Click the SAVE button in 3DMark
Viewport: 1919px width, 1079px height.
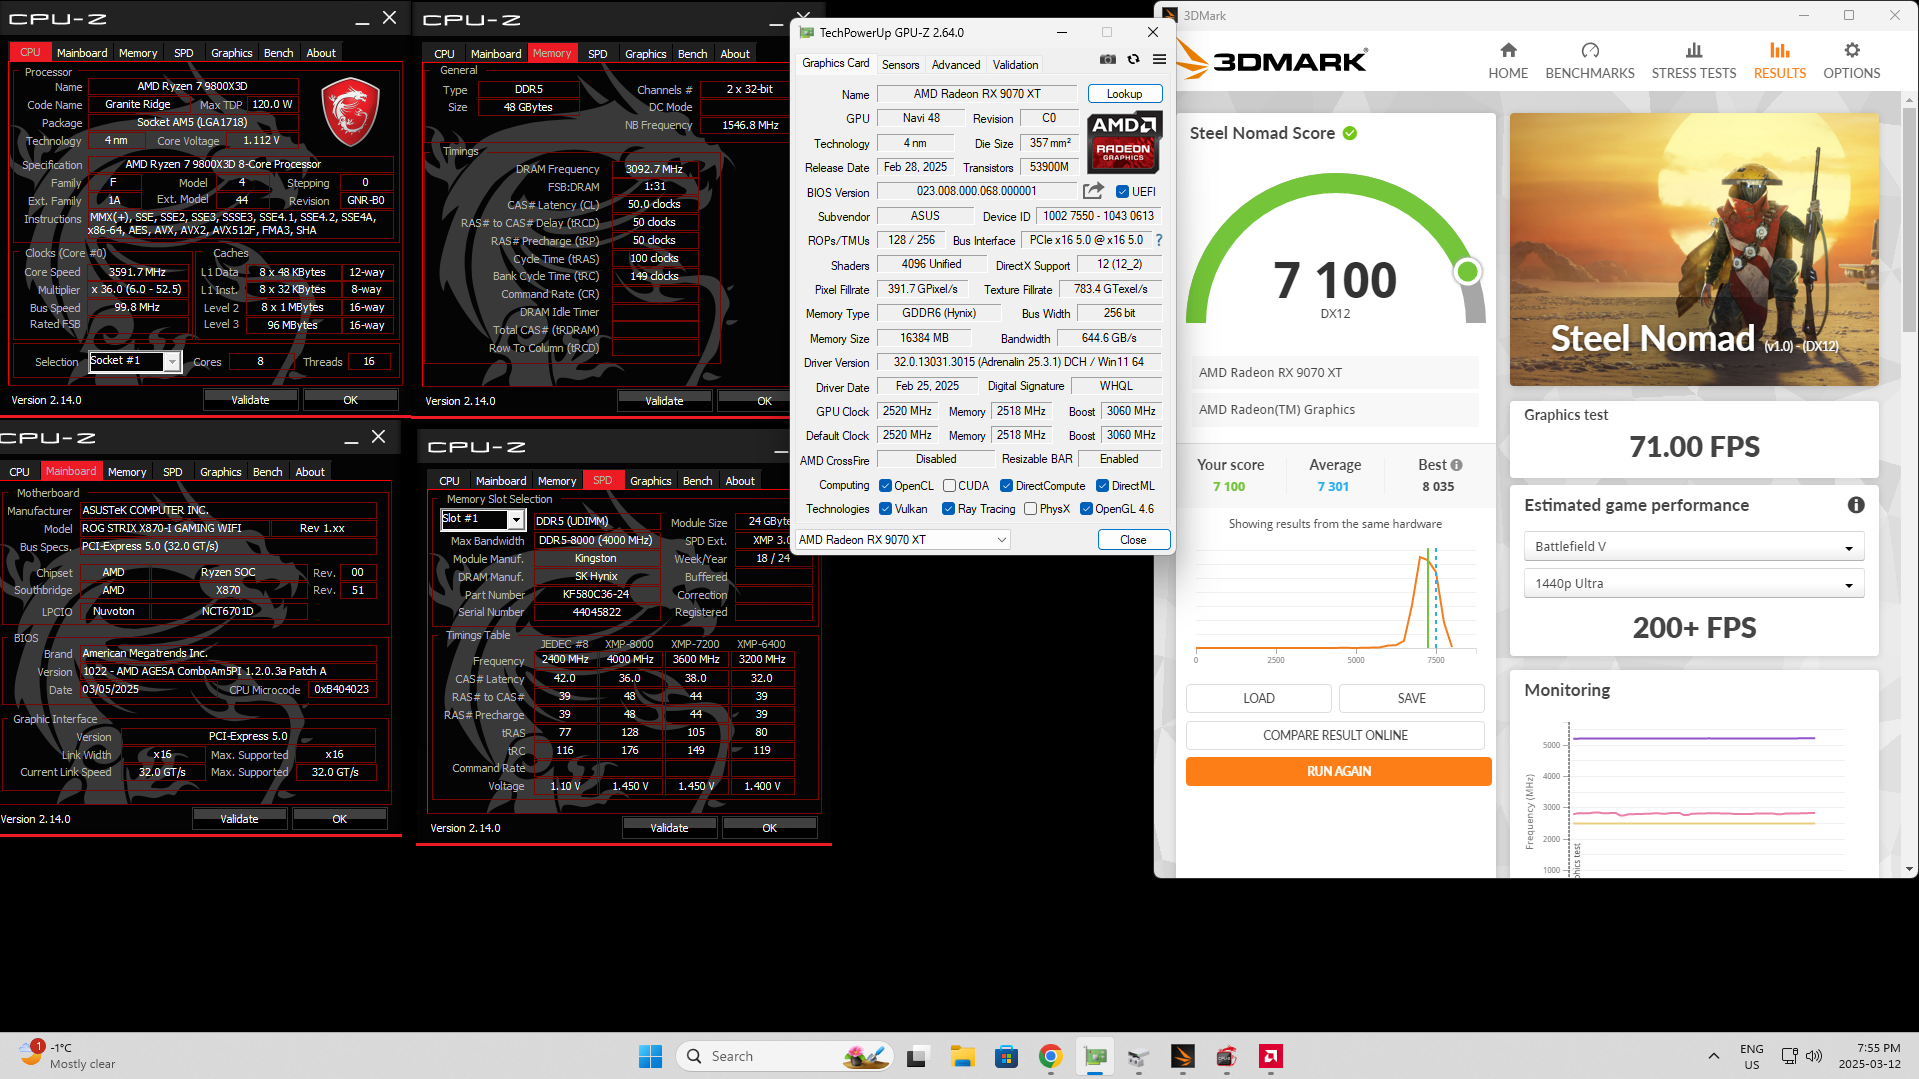point(1411,698)
